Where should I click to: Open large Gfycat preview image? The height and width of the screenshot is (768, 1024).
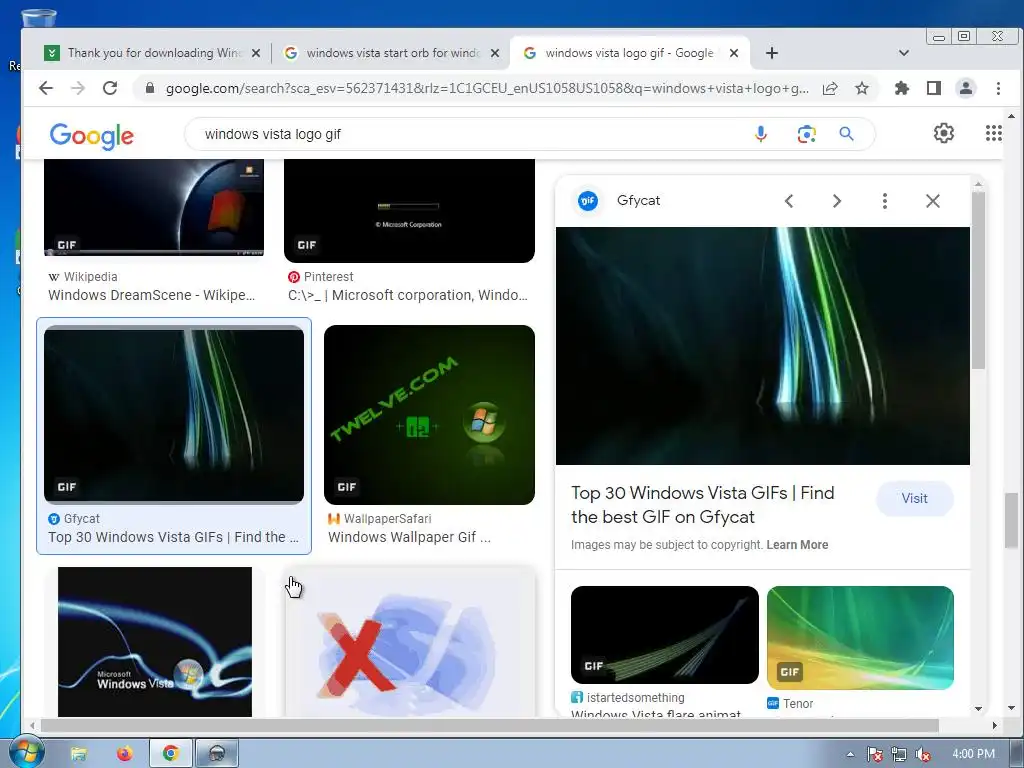763,346
